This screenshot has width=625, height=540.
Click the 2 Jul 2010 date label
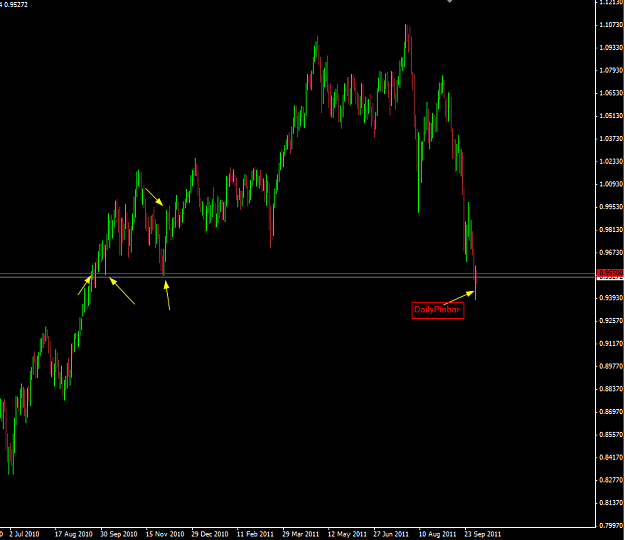click(x=24, y=534)
